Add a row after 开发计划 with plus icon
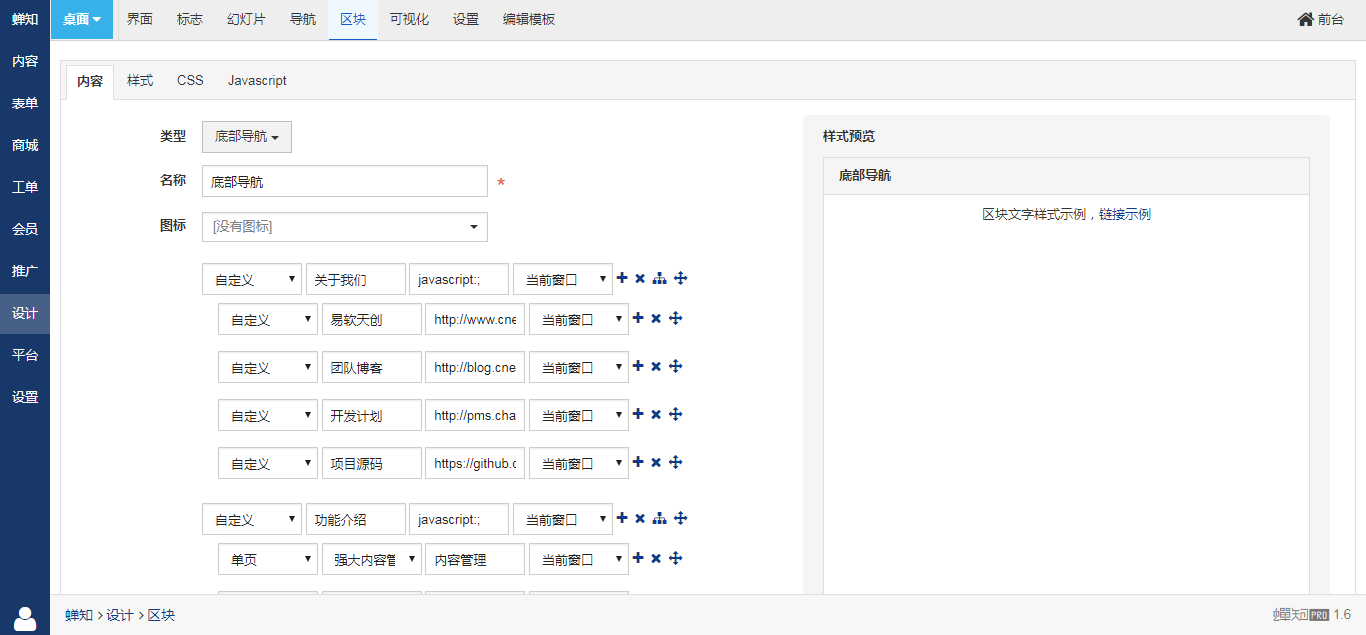The height and width of the screenshot is (635, 1366). coord(638,414)
